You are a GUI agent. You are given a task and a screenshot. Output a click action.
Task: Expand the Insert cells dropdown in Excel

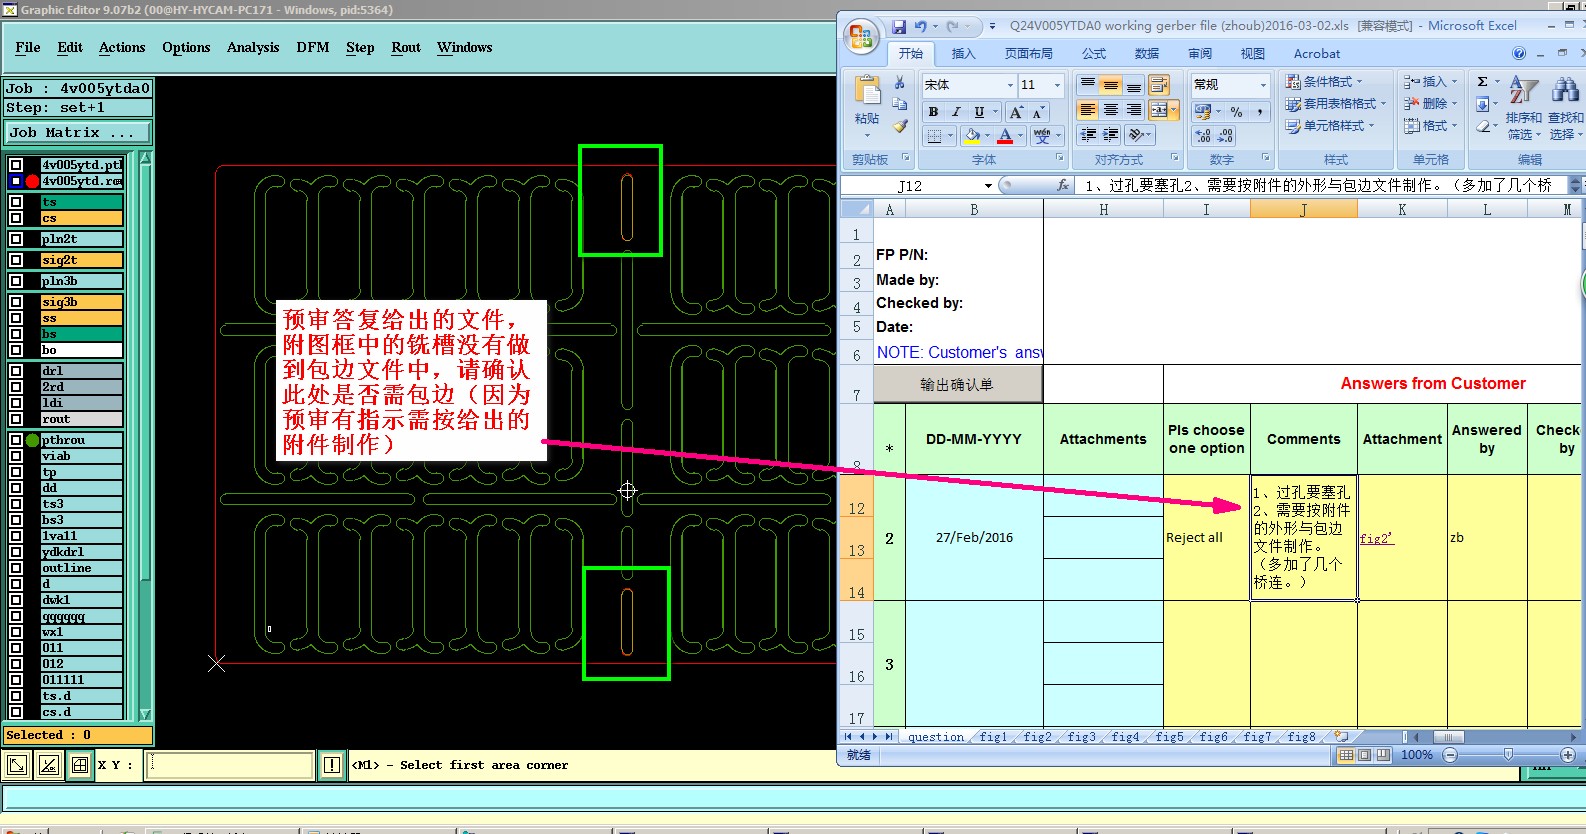(1454, 82)
